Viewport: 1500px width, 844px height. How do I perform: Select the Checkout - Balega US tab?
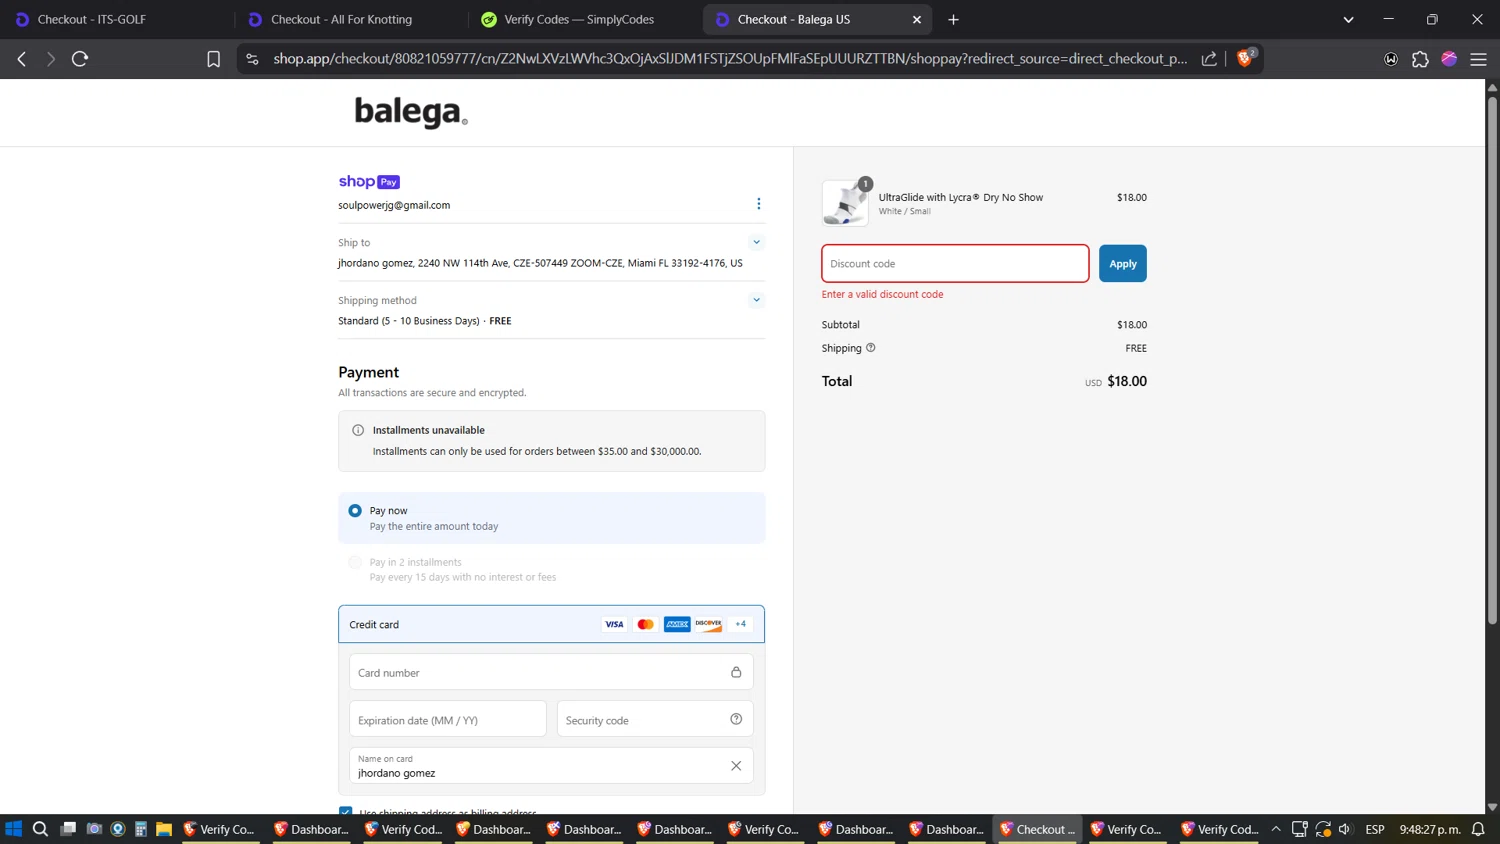pos(816,19)
